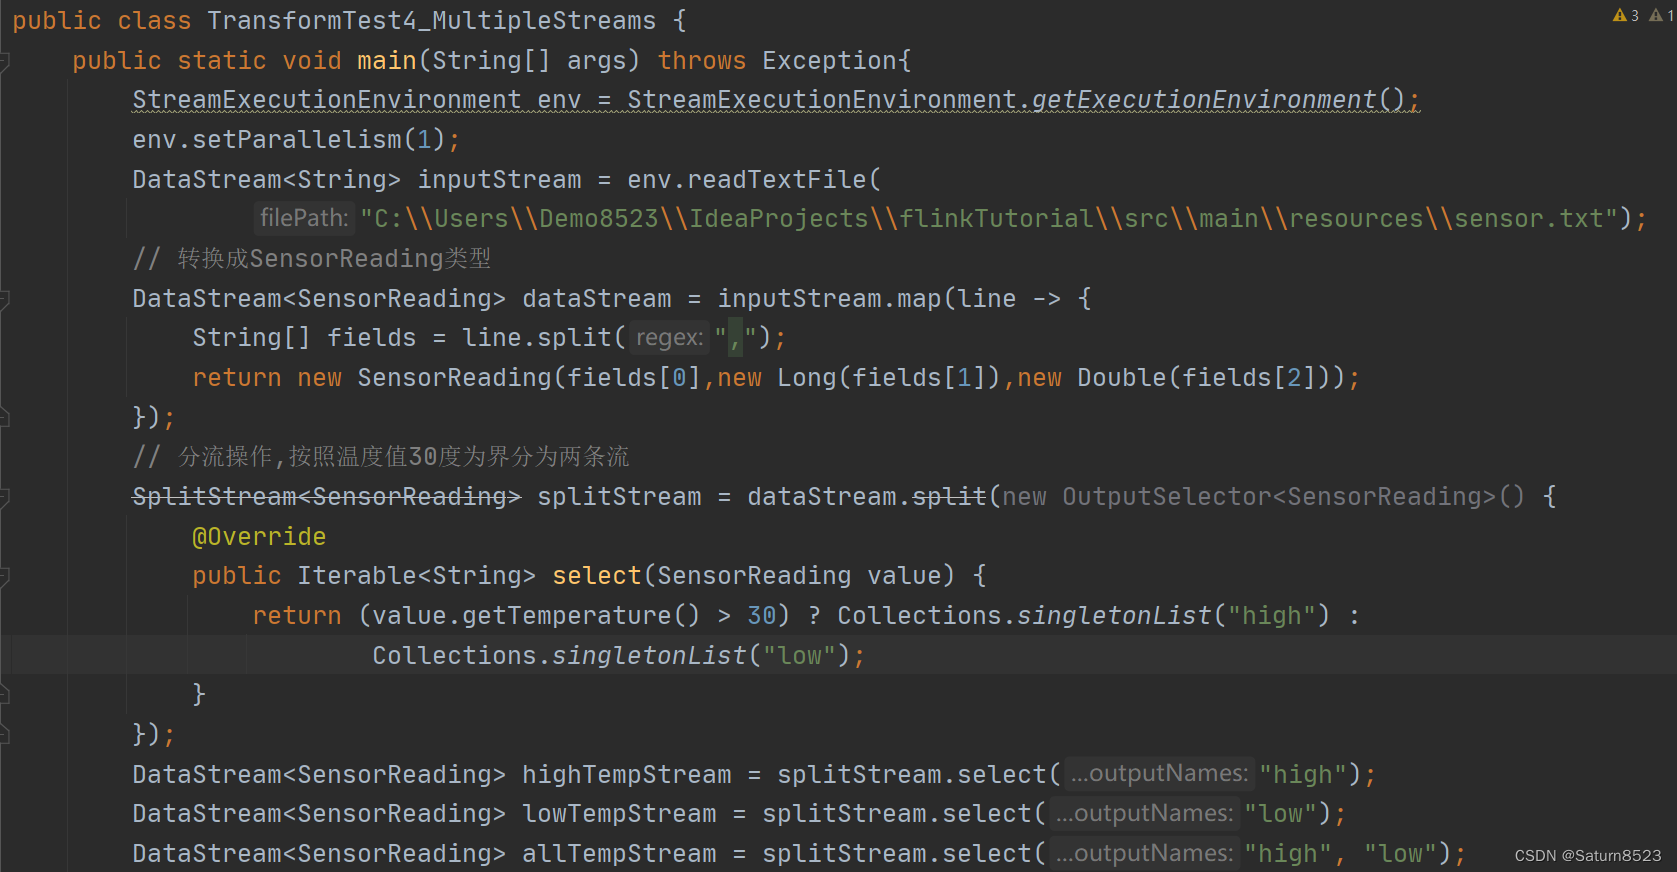This screenshot has height=872, width=1677.
Task: Click the @Override annotation
Action: [259, 537]
